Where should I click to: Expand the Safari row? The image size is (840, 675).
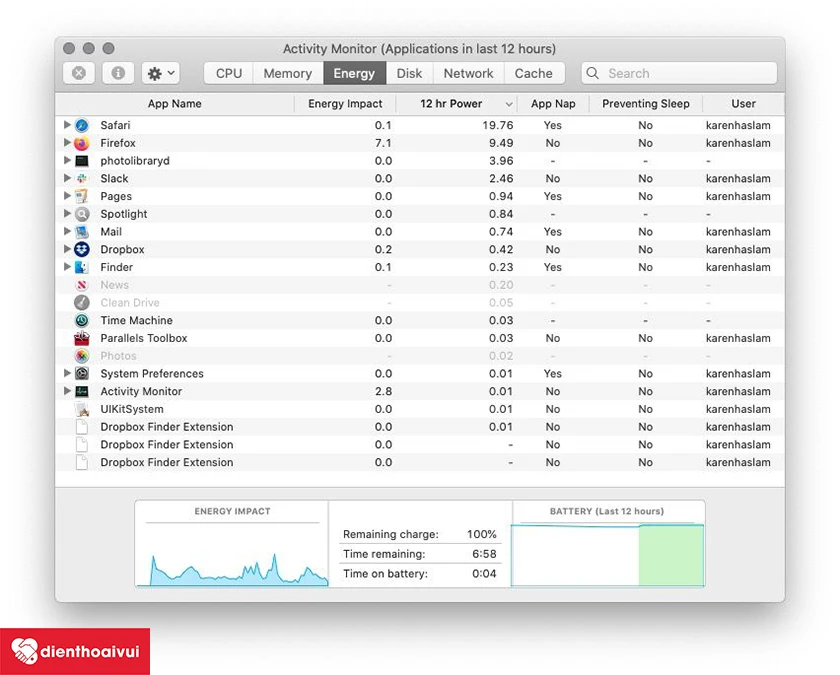click(x=67, y=125)
